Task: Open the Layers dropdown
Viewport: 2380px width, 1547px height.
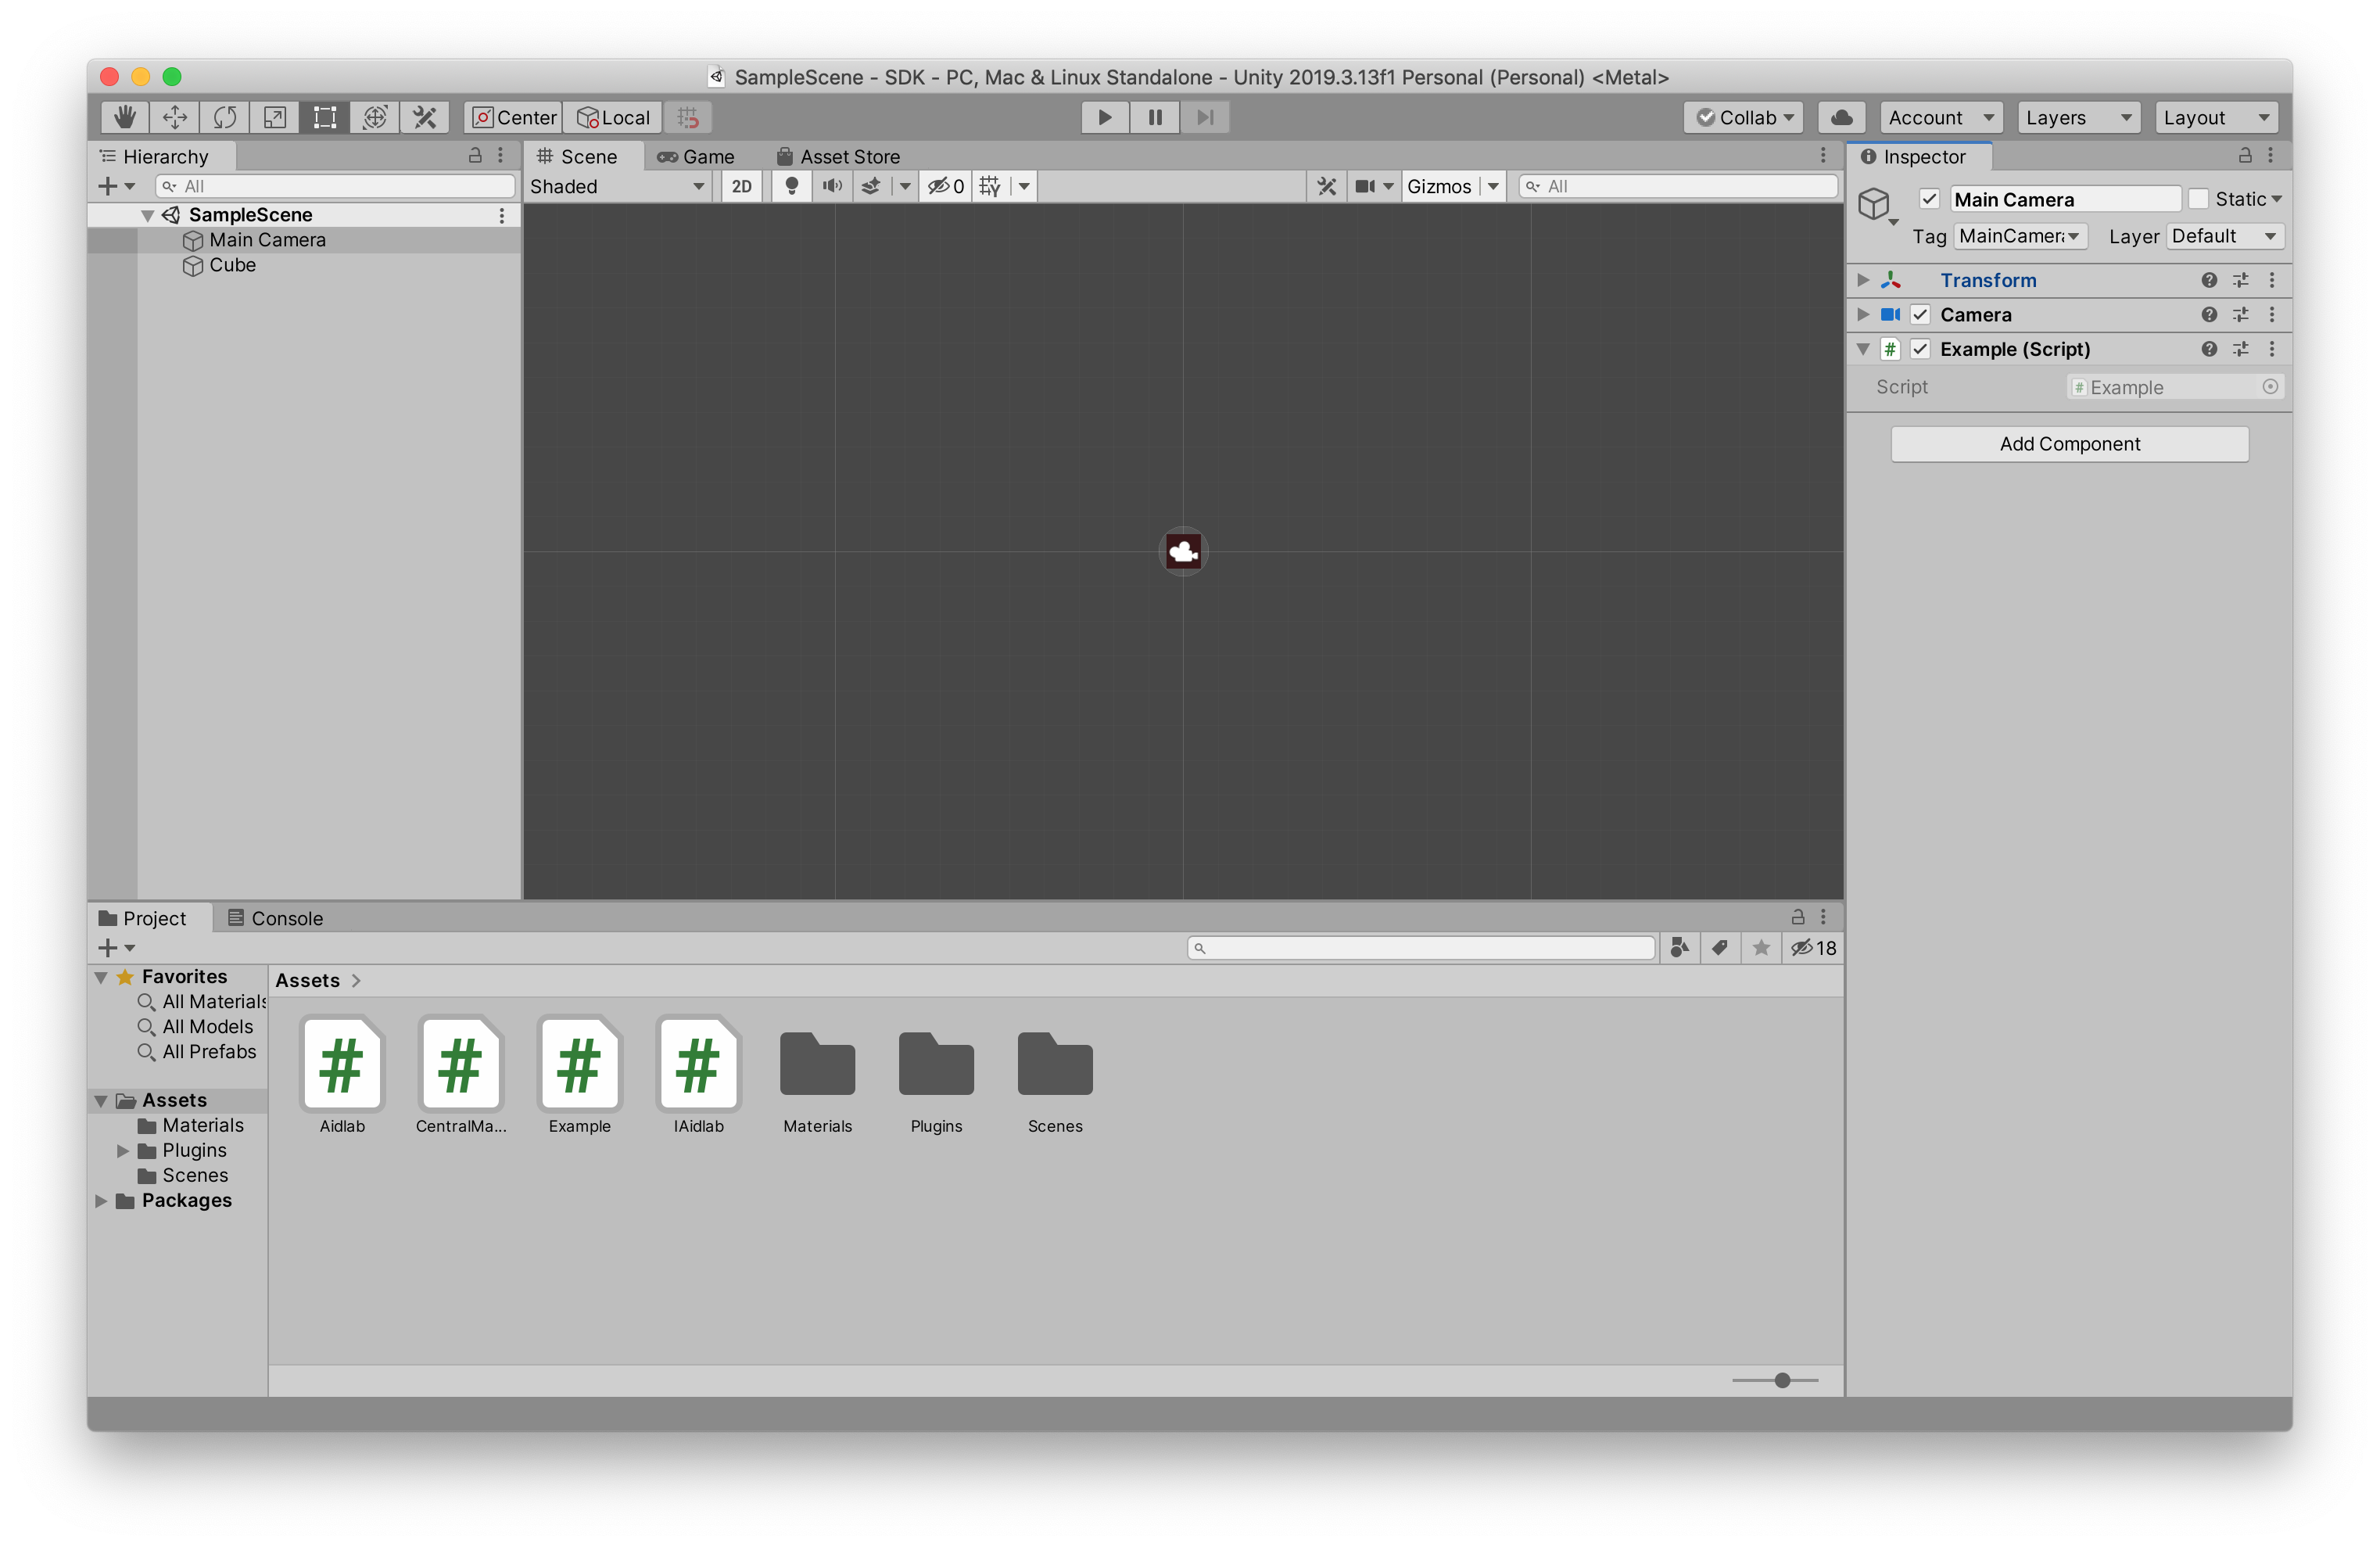Action: pyautogui.click(x=2077, y=117)
